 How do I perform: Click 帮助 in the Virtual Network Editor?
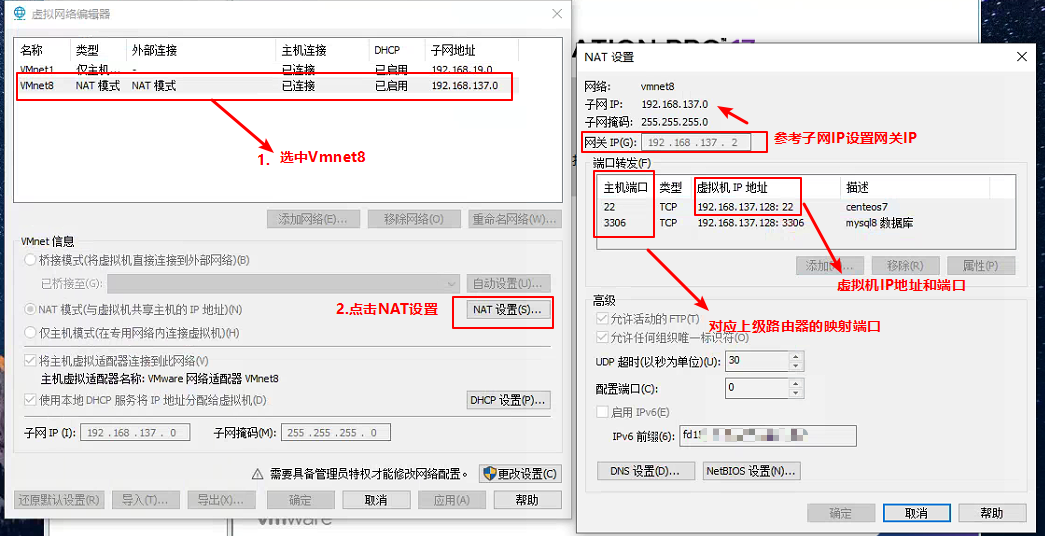coord(527,500)
